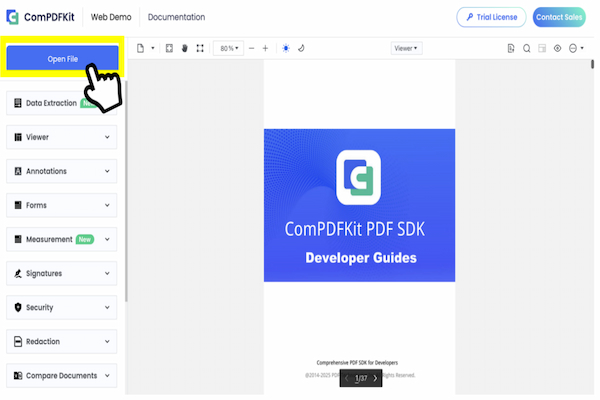The width and height of the screenshot is (600, 400).
Task: Click the Annotations section icon
Action: click(x=18, y=171)
